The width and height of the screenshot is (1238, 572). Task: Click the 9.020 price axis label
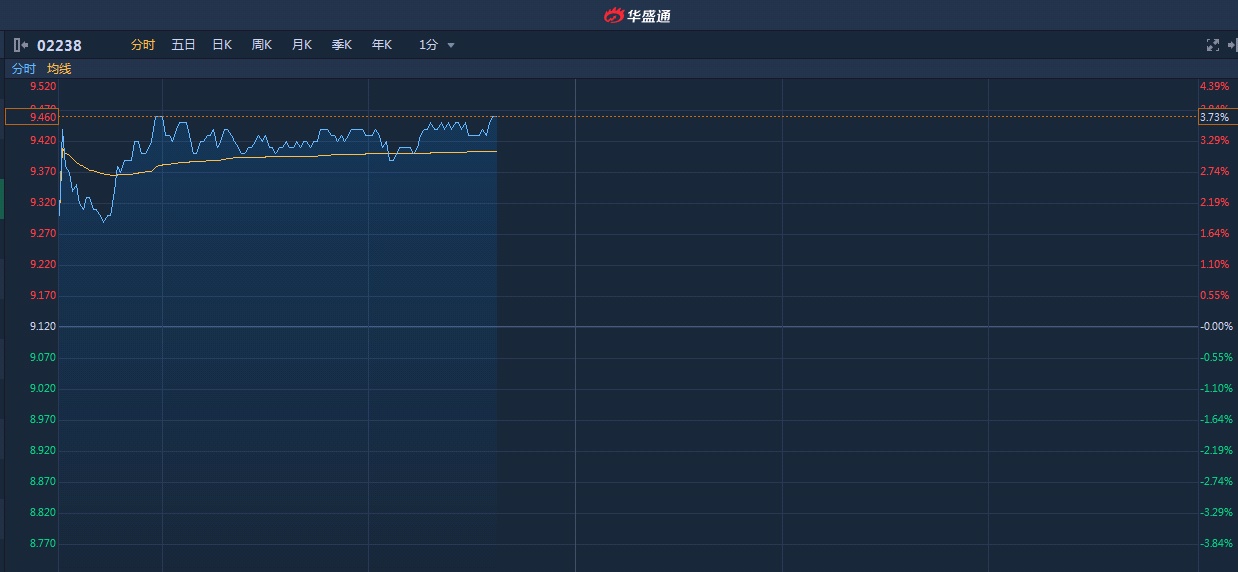[43, 389]
